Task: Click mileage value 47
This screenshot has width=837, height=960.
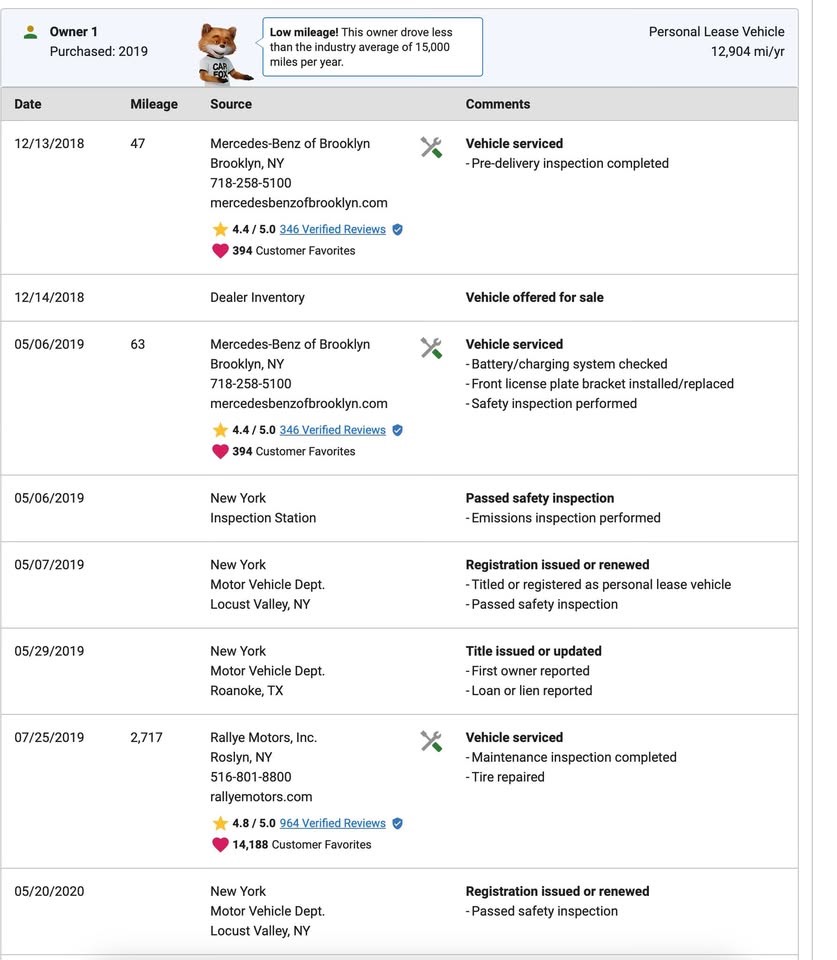Action: click(138, 143)
